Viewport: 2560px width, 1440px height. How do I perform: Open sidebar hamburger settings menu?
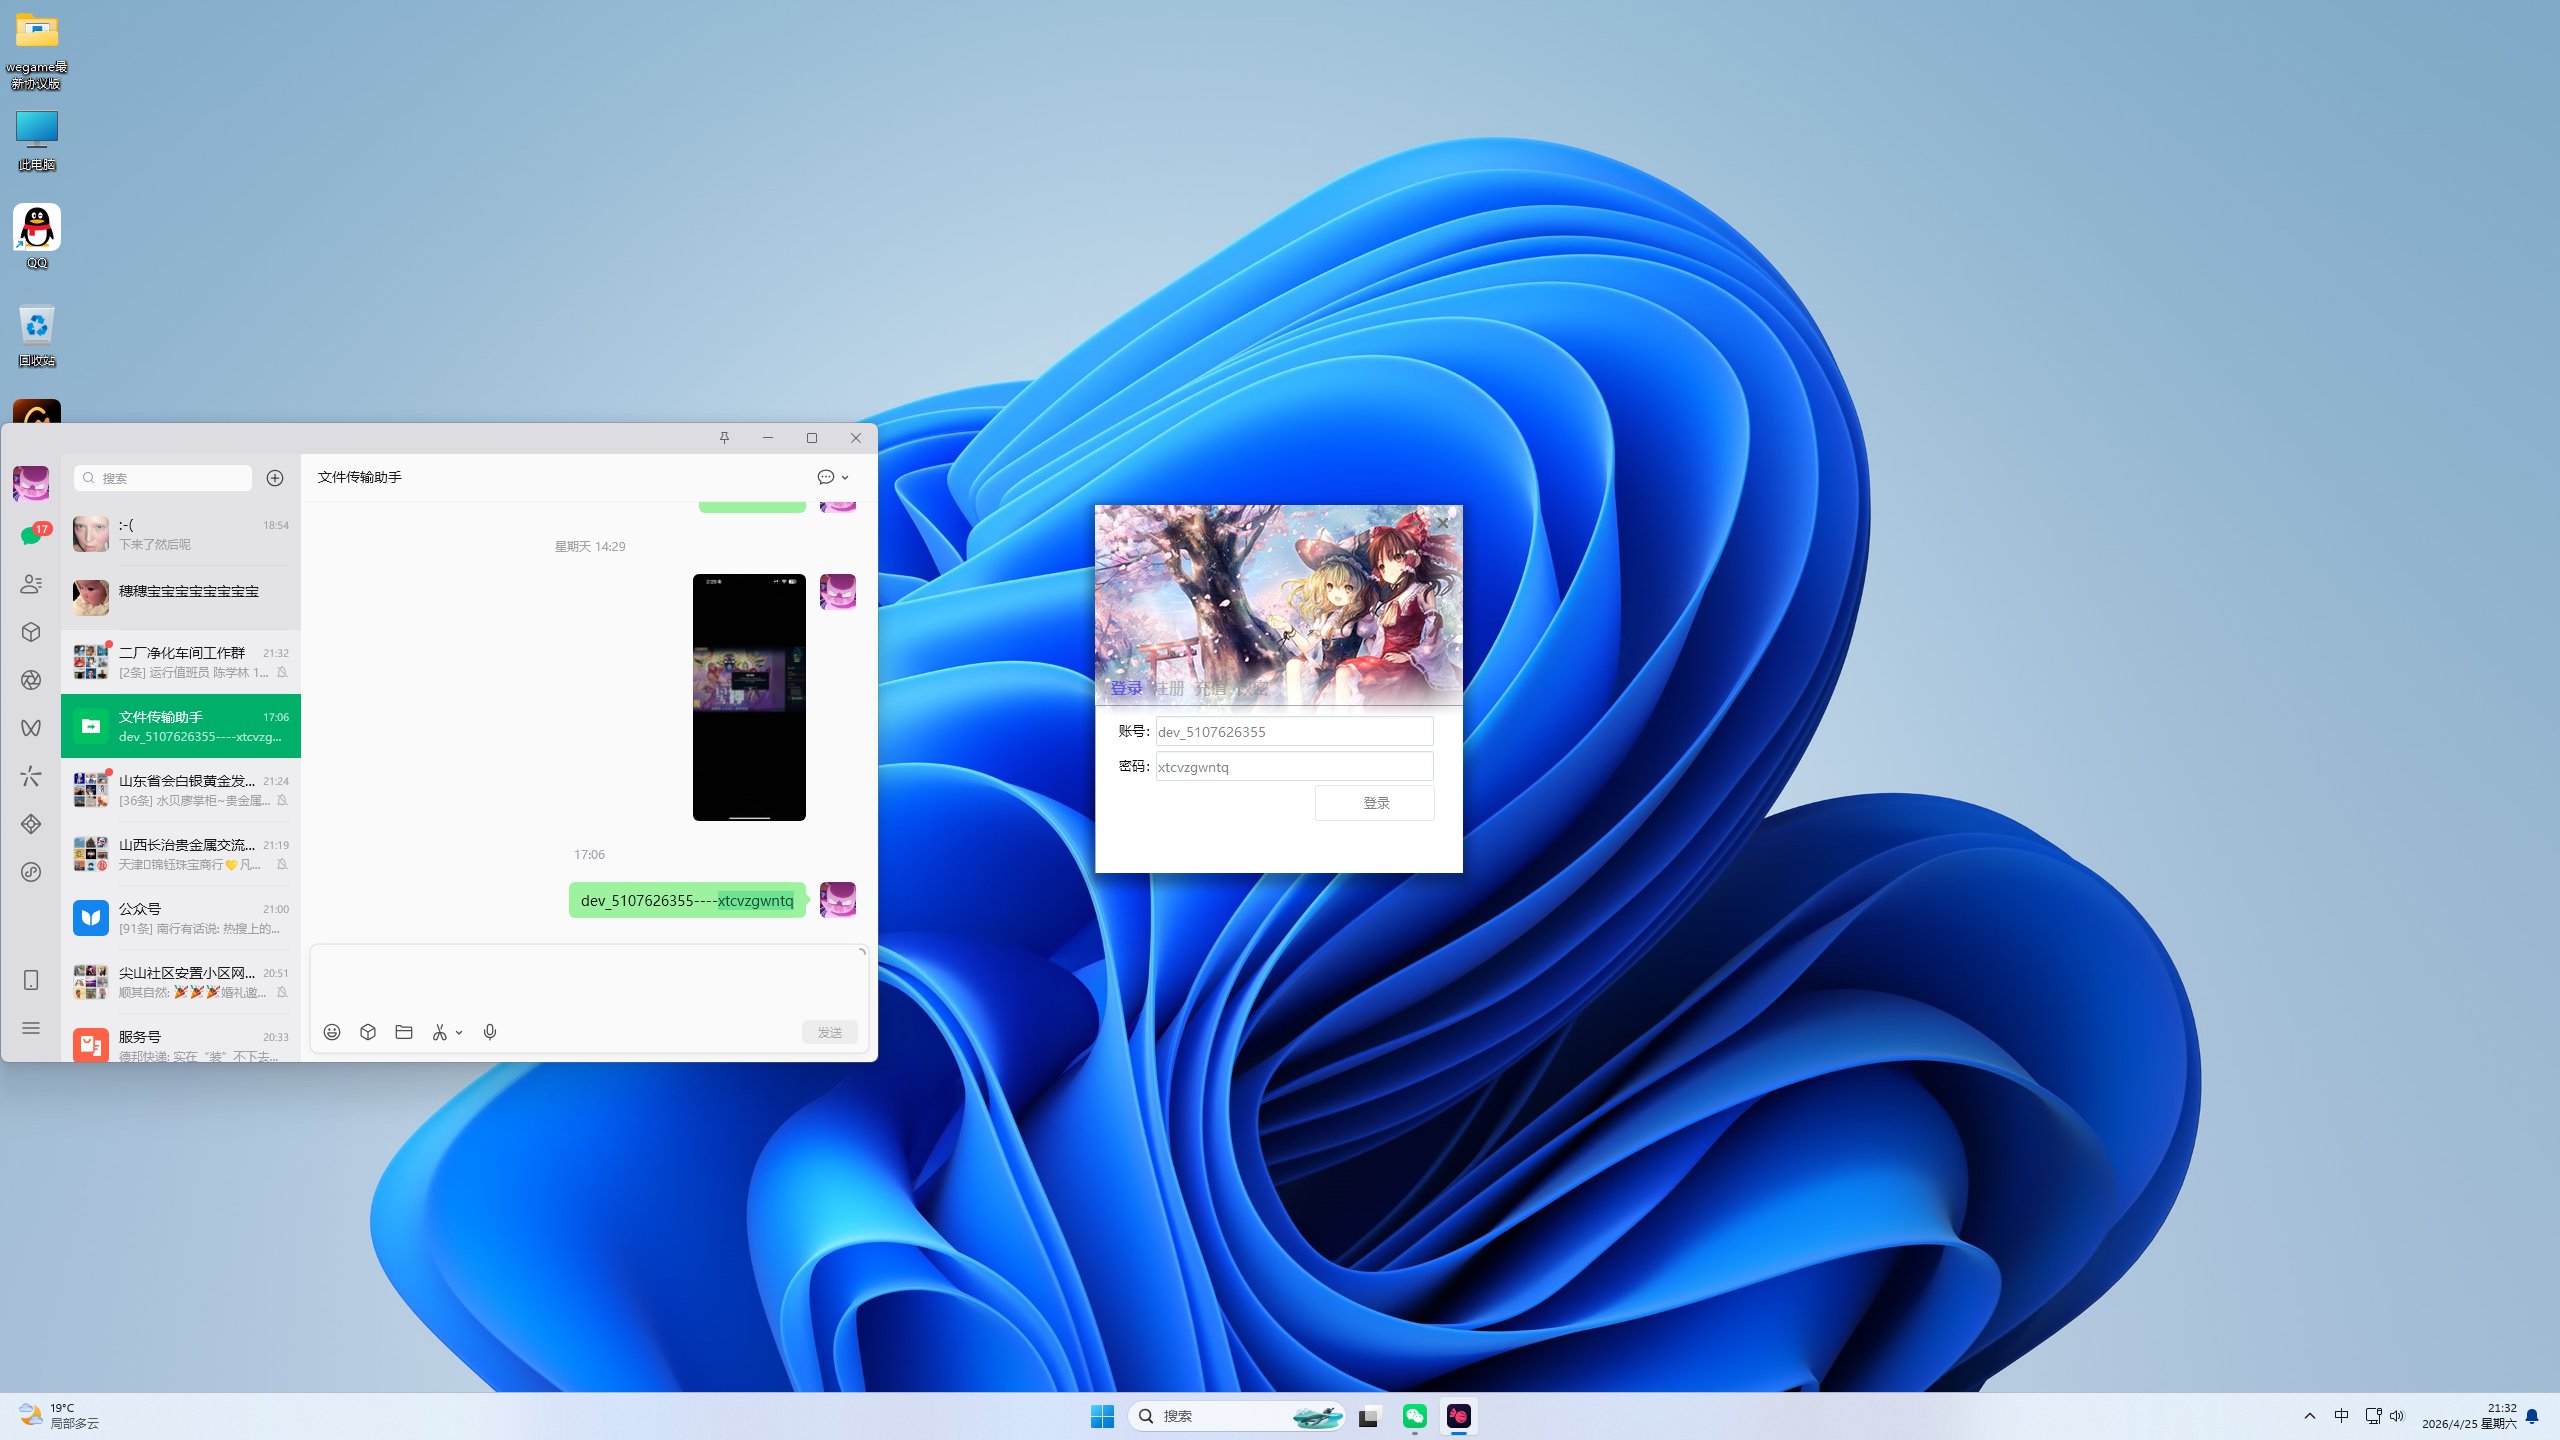(x=31, y=1028)
